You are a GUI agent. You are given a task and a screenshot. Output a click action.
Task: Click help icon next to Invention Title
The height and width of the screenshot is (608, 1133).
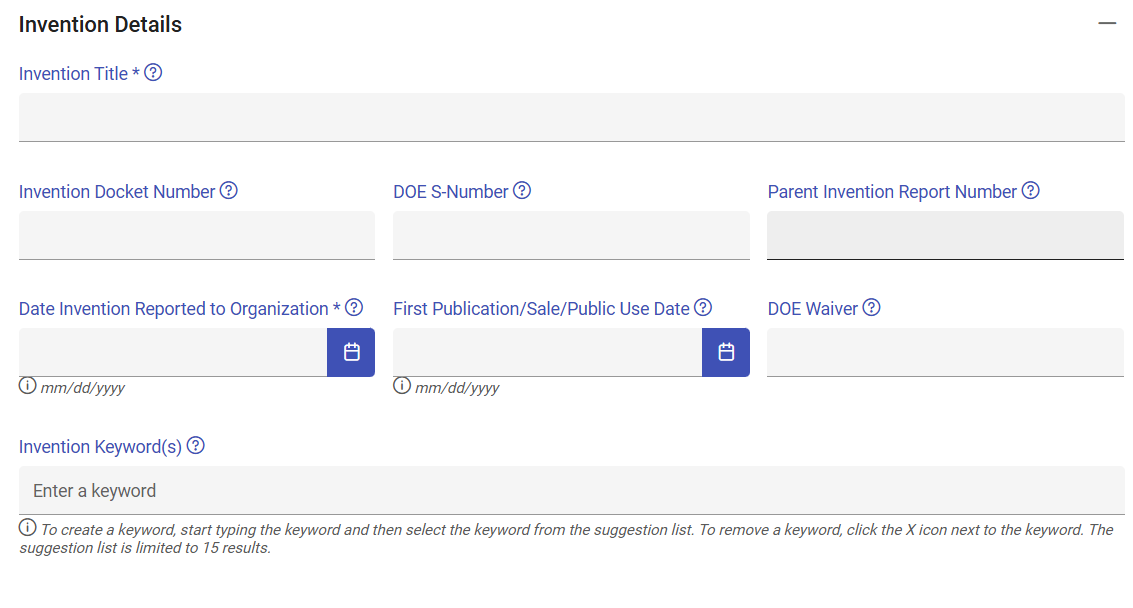[x=153, y=73]
